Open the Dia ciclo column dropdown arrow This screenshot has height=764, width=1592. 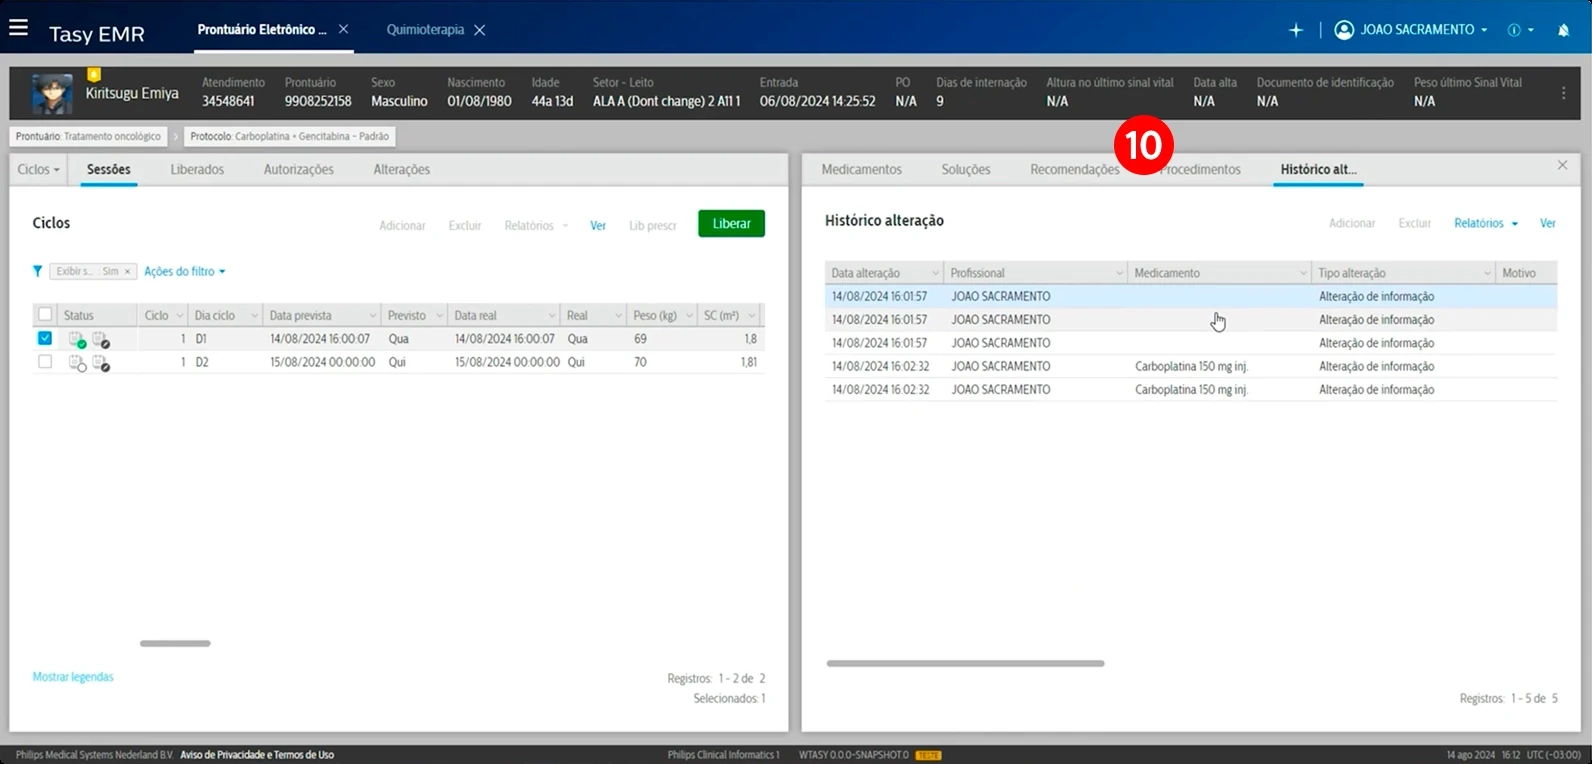255,315
